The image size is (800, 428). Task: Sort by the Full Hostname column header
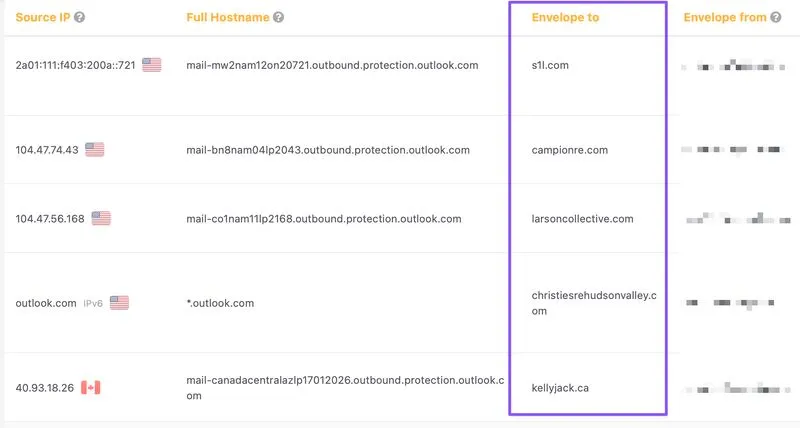click(x=228, y=17)
